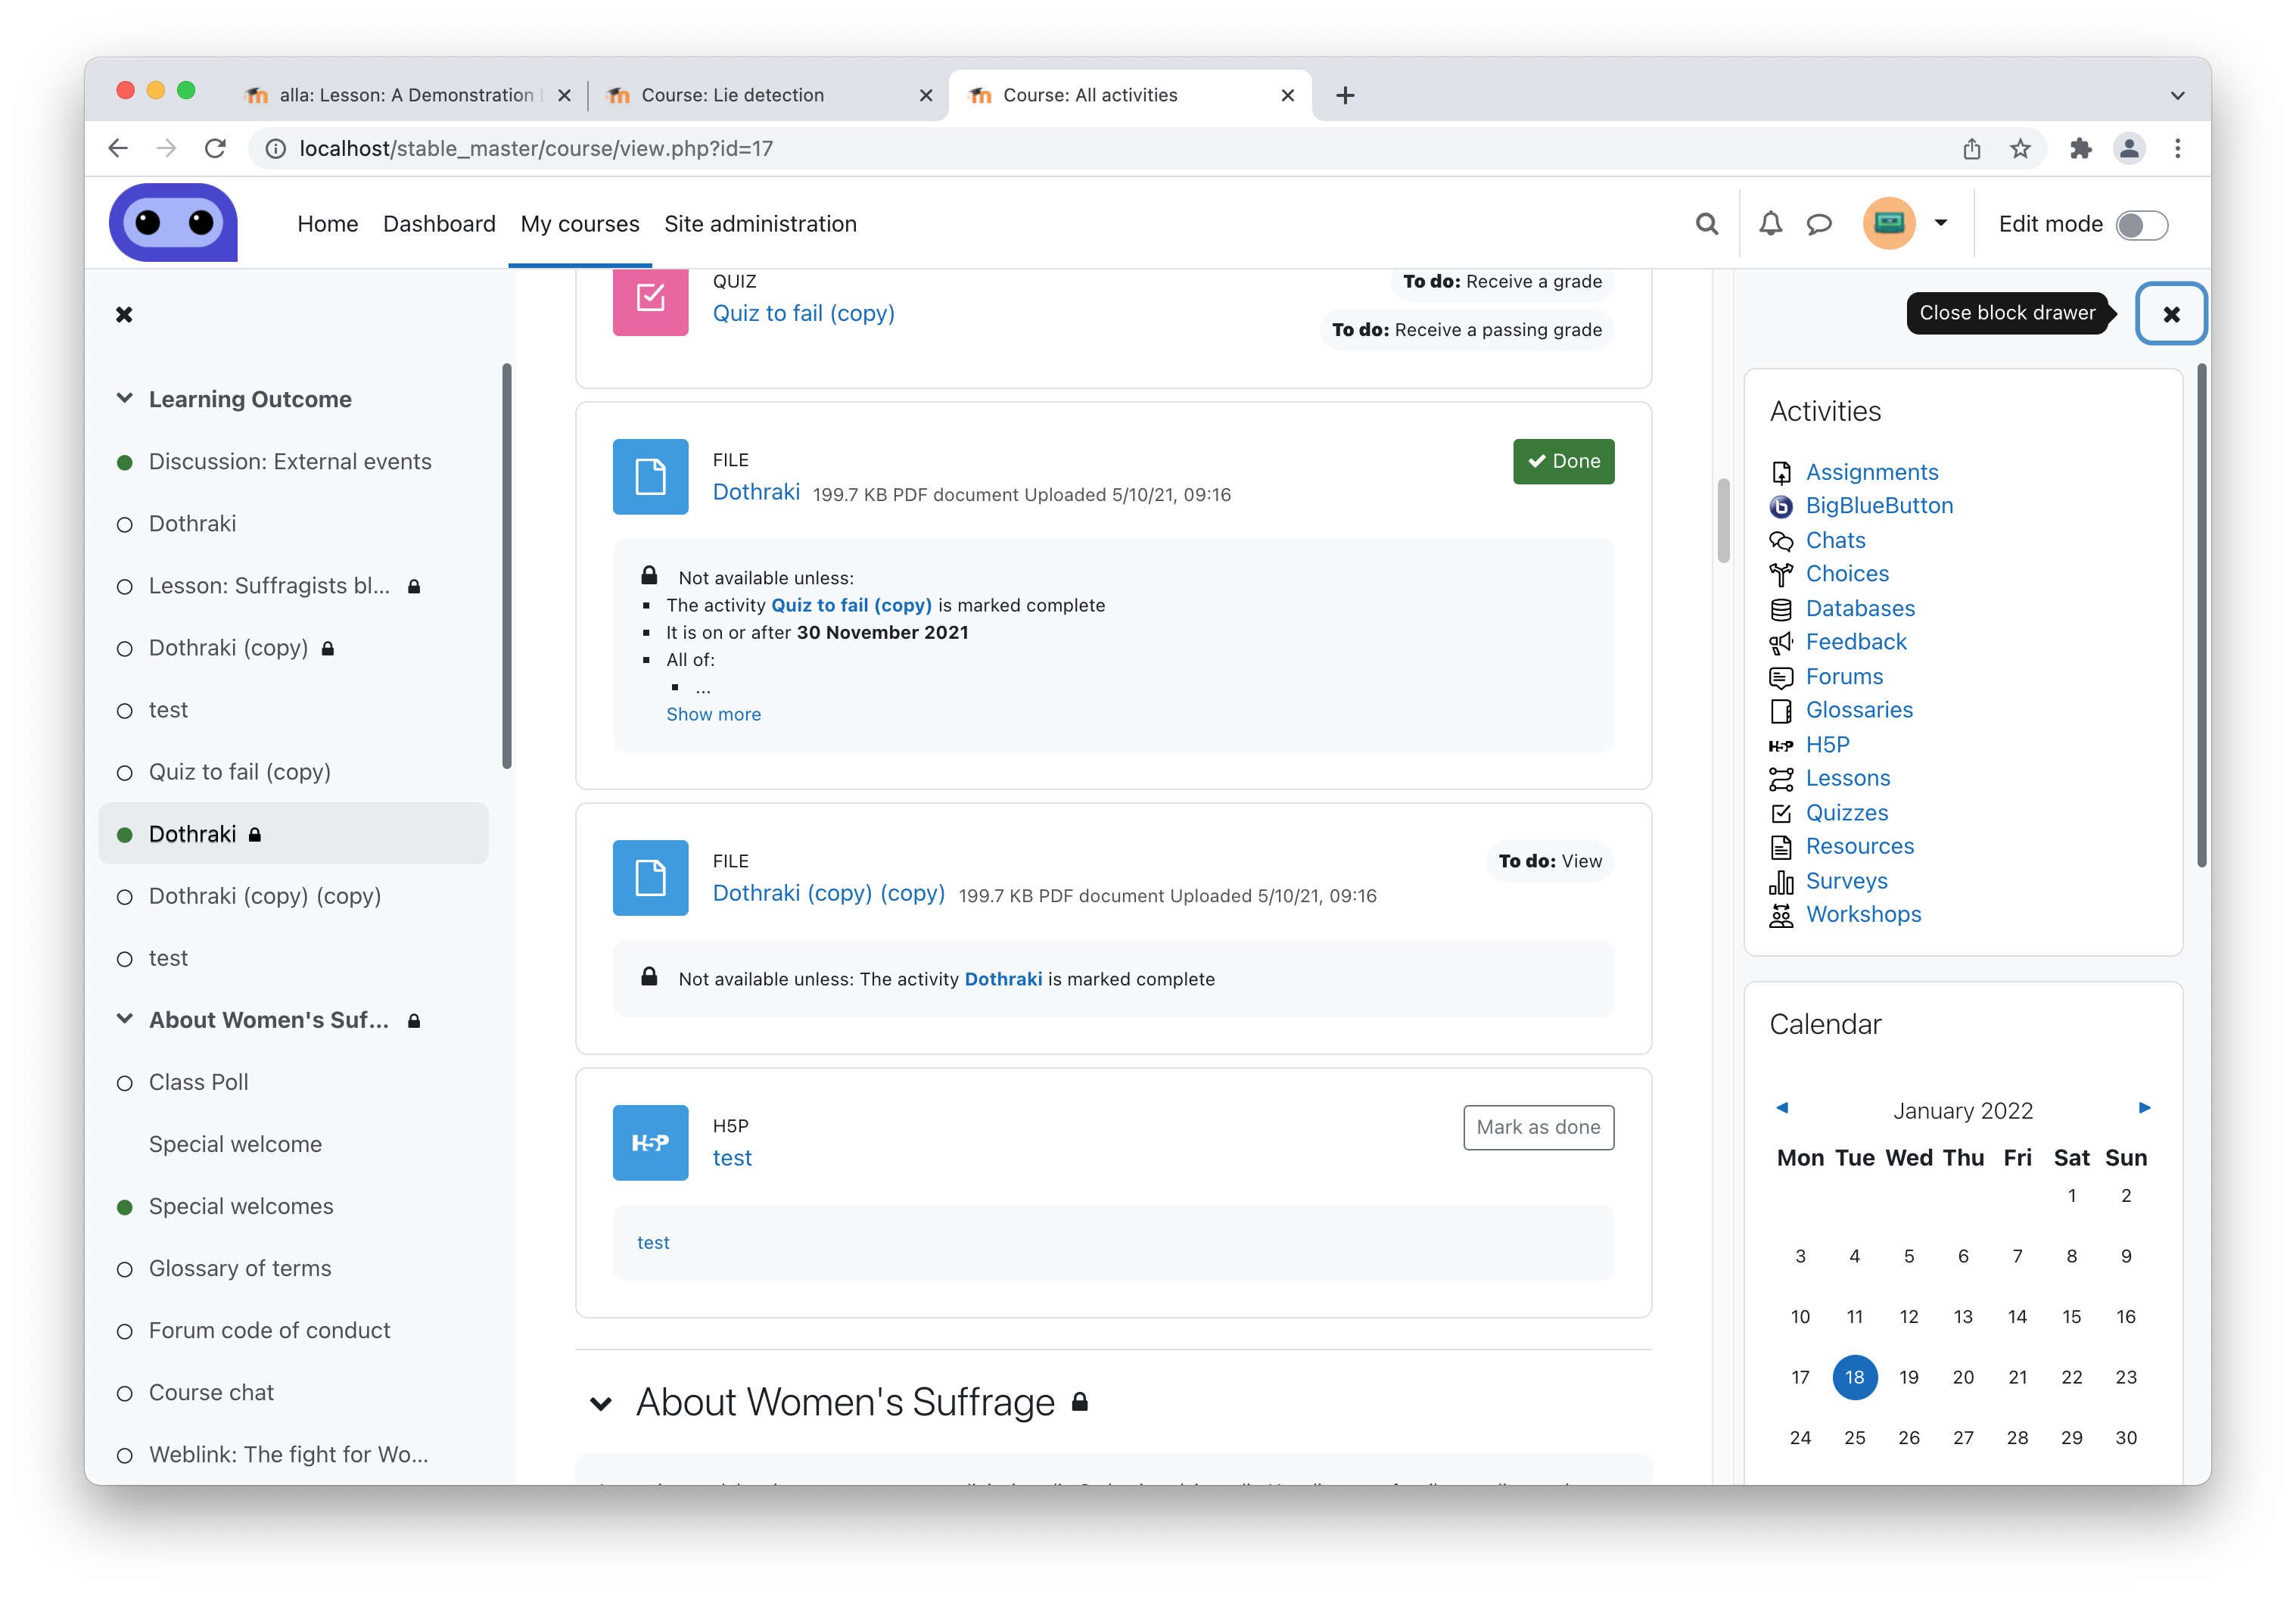Open My courses in top navigation
Image resolution: width=2296 pixels, height=1597 pixels.
tap(580, 224)
